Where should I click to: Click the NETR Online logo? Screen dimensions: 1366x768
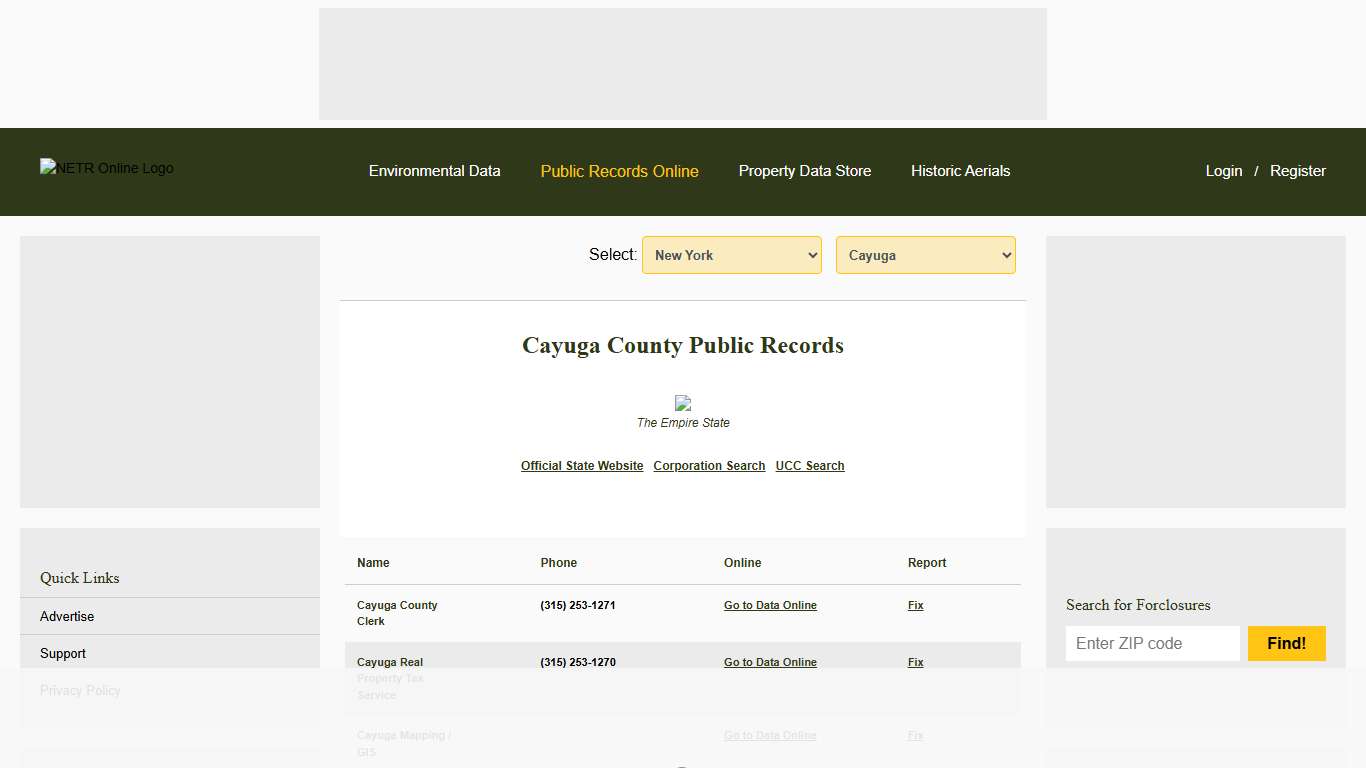(106, 168)
